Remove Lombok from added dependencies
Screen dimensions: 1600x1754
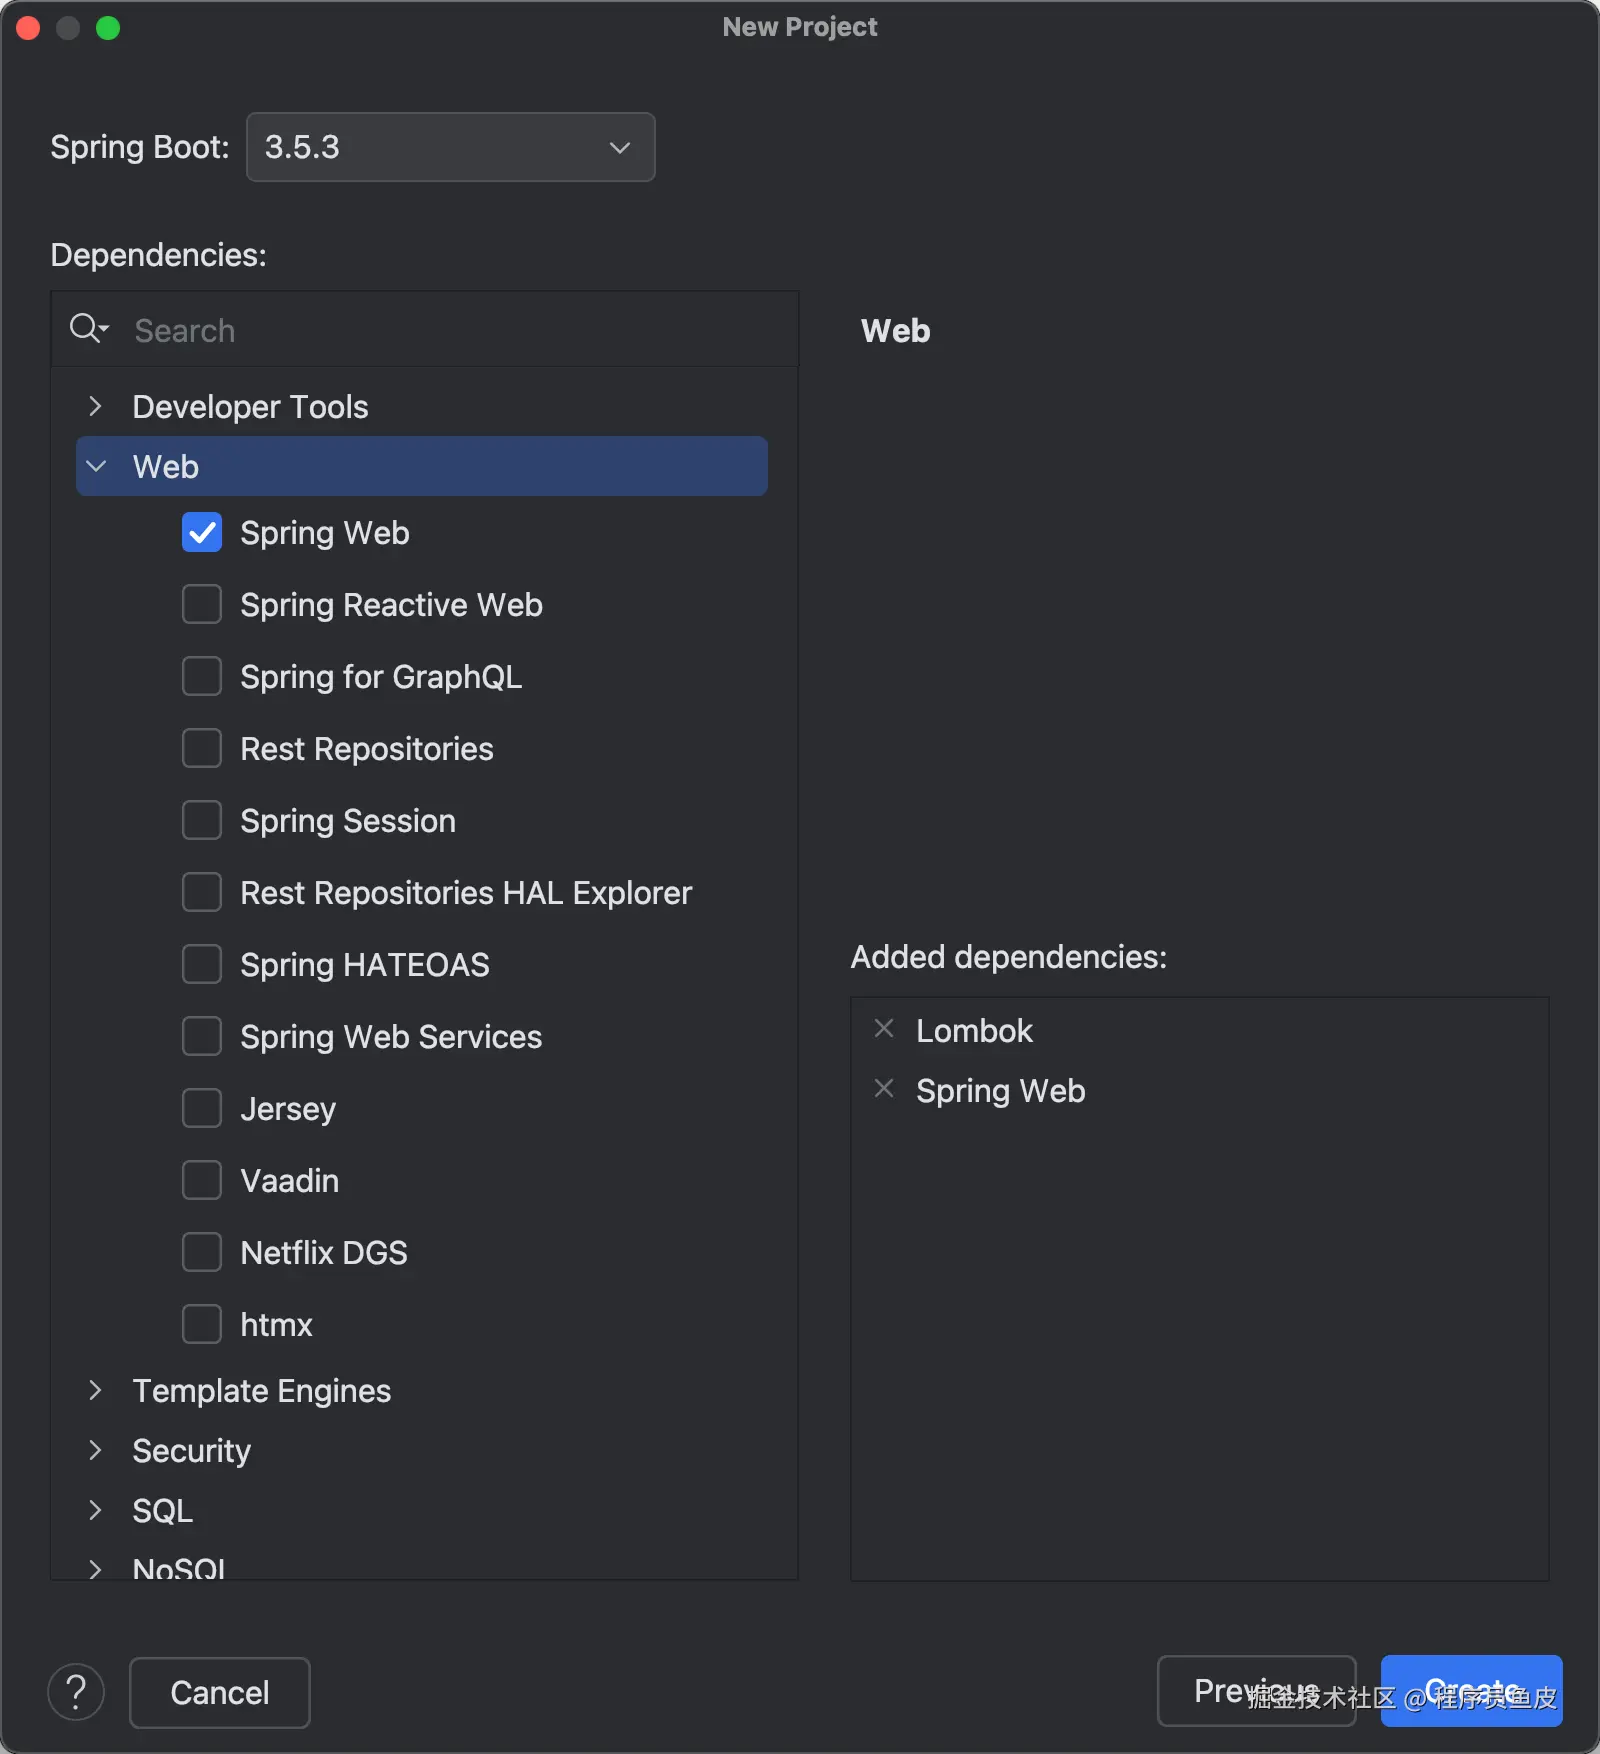884,1029
